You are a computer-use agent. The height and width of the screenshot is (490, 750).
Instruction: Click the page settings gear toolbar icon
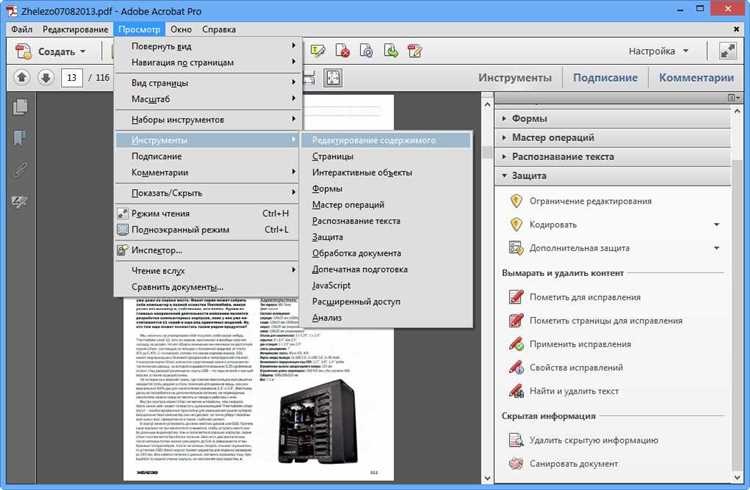(366, 51)
